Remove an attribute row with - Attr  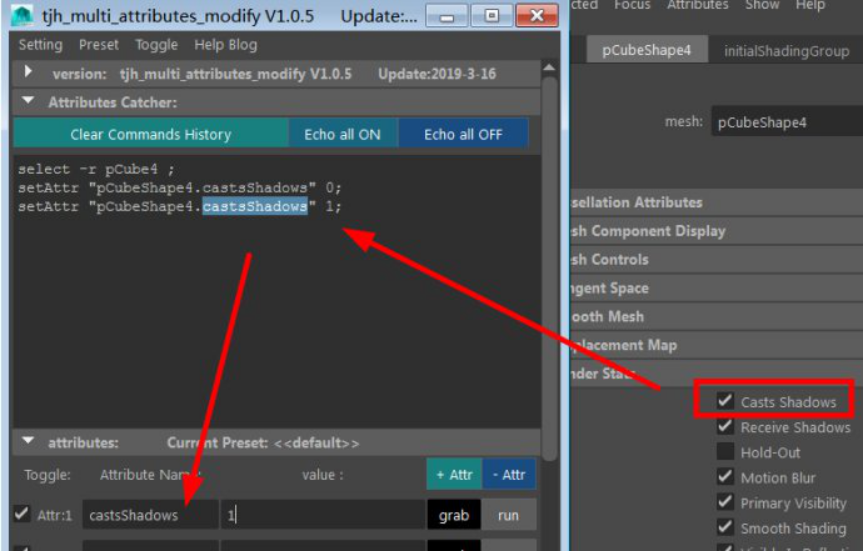point(509,474)
